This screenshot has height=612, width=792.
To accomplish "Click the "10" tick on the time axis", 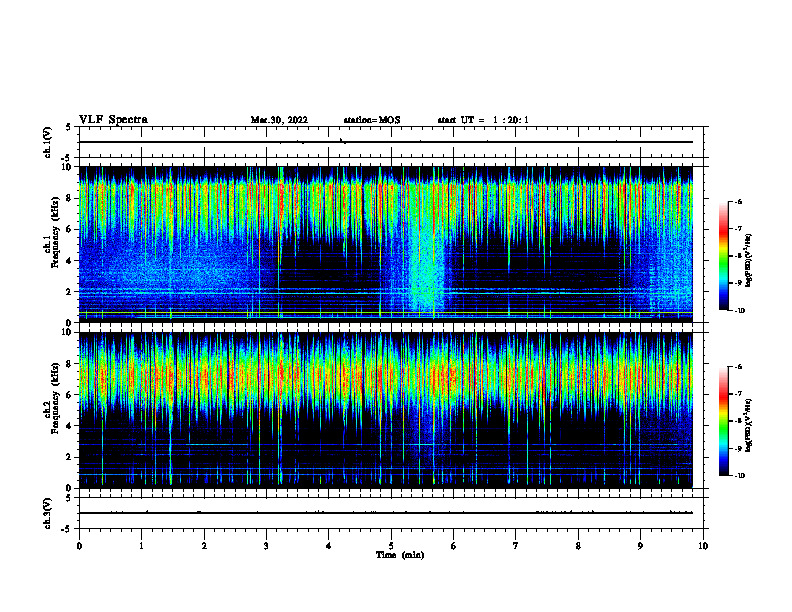I will click(x=703, y=546).
